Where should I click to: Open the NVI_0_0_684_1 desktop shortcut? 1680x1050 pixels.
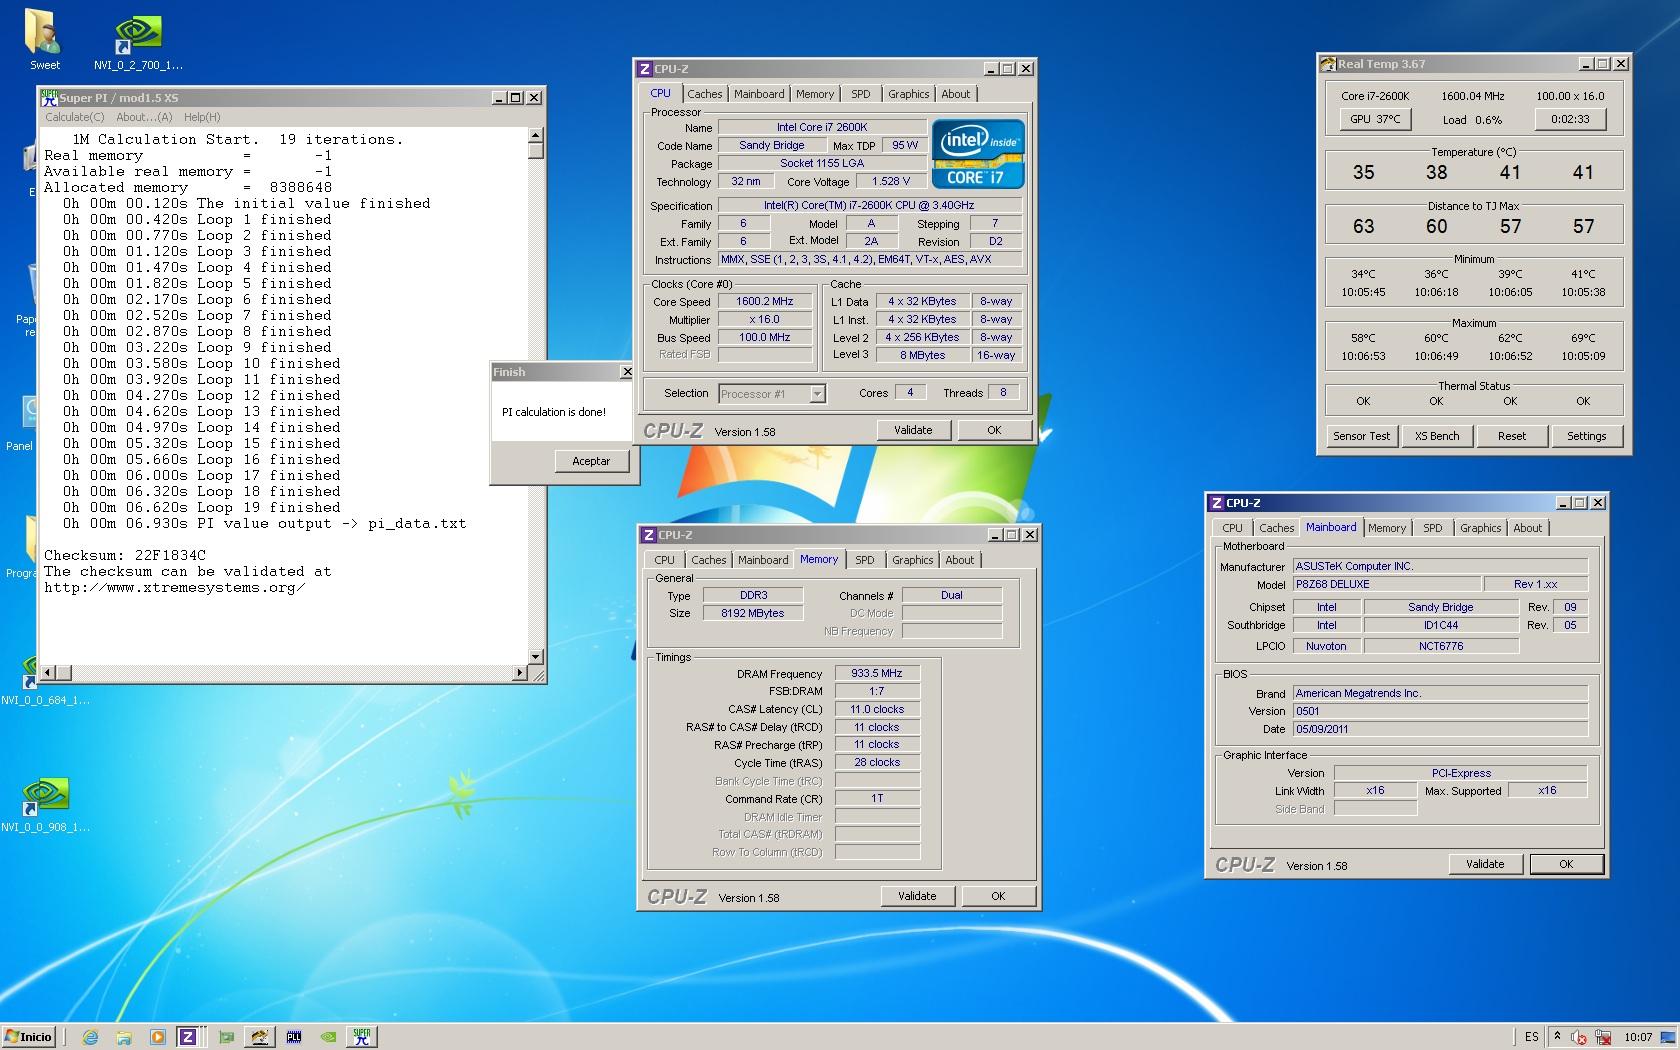coord(45,681)
